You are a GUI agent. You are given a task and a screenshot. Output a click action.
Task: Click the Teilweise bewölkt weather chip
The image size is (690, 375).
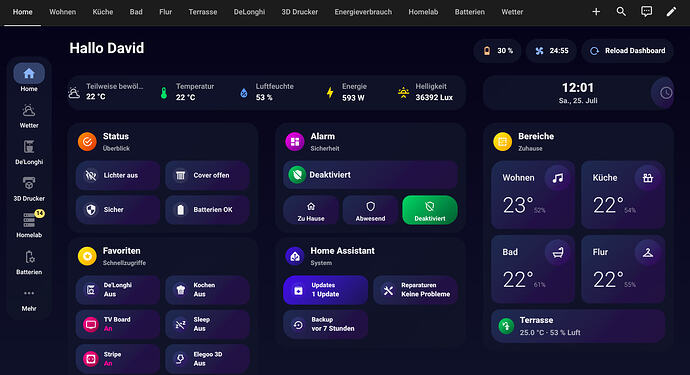coord(107,92)
